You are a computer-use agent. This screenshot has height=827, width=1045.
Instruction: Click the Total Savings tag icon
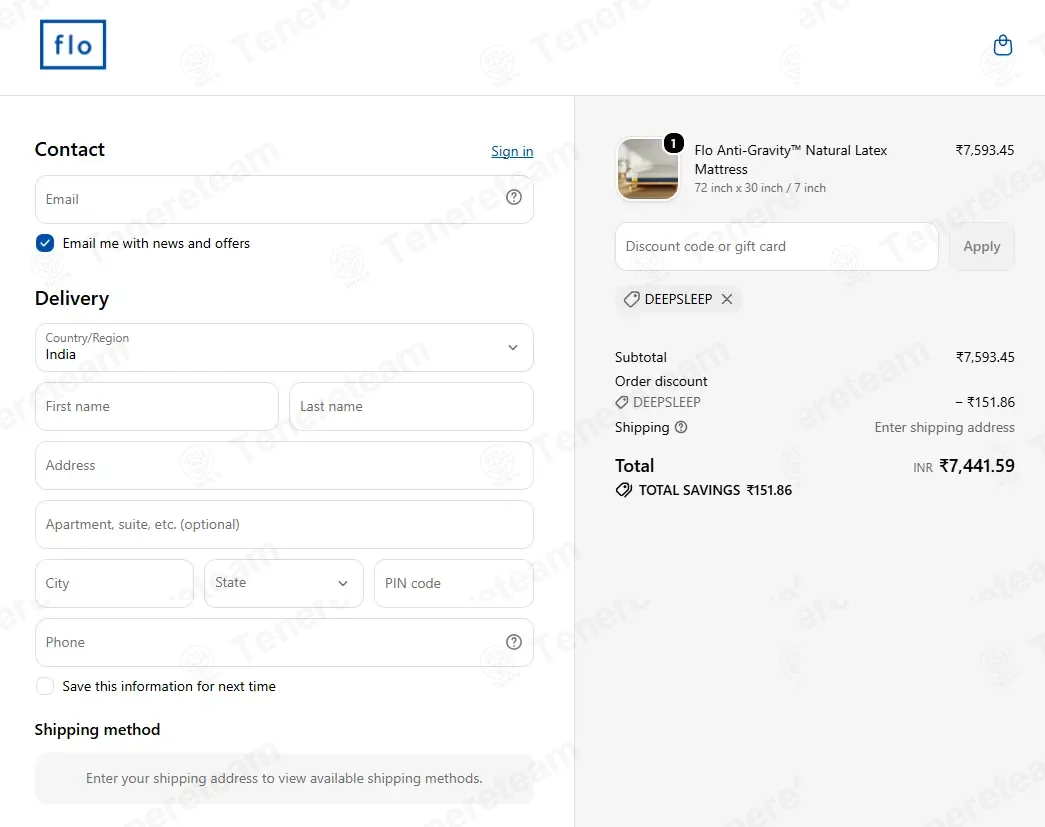623,490
